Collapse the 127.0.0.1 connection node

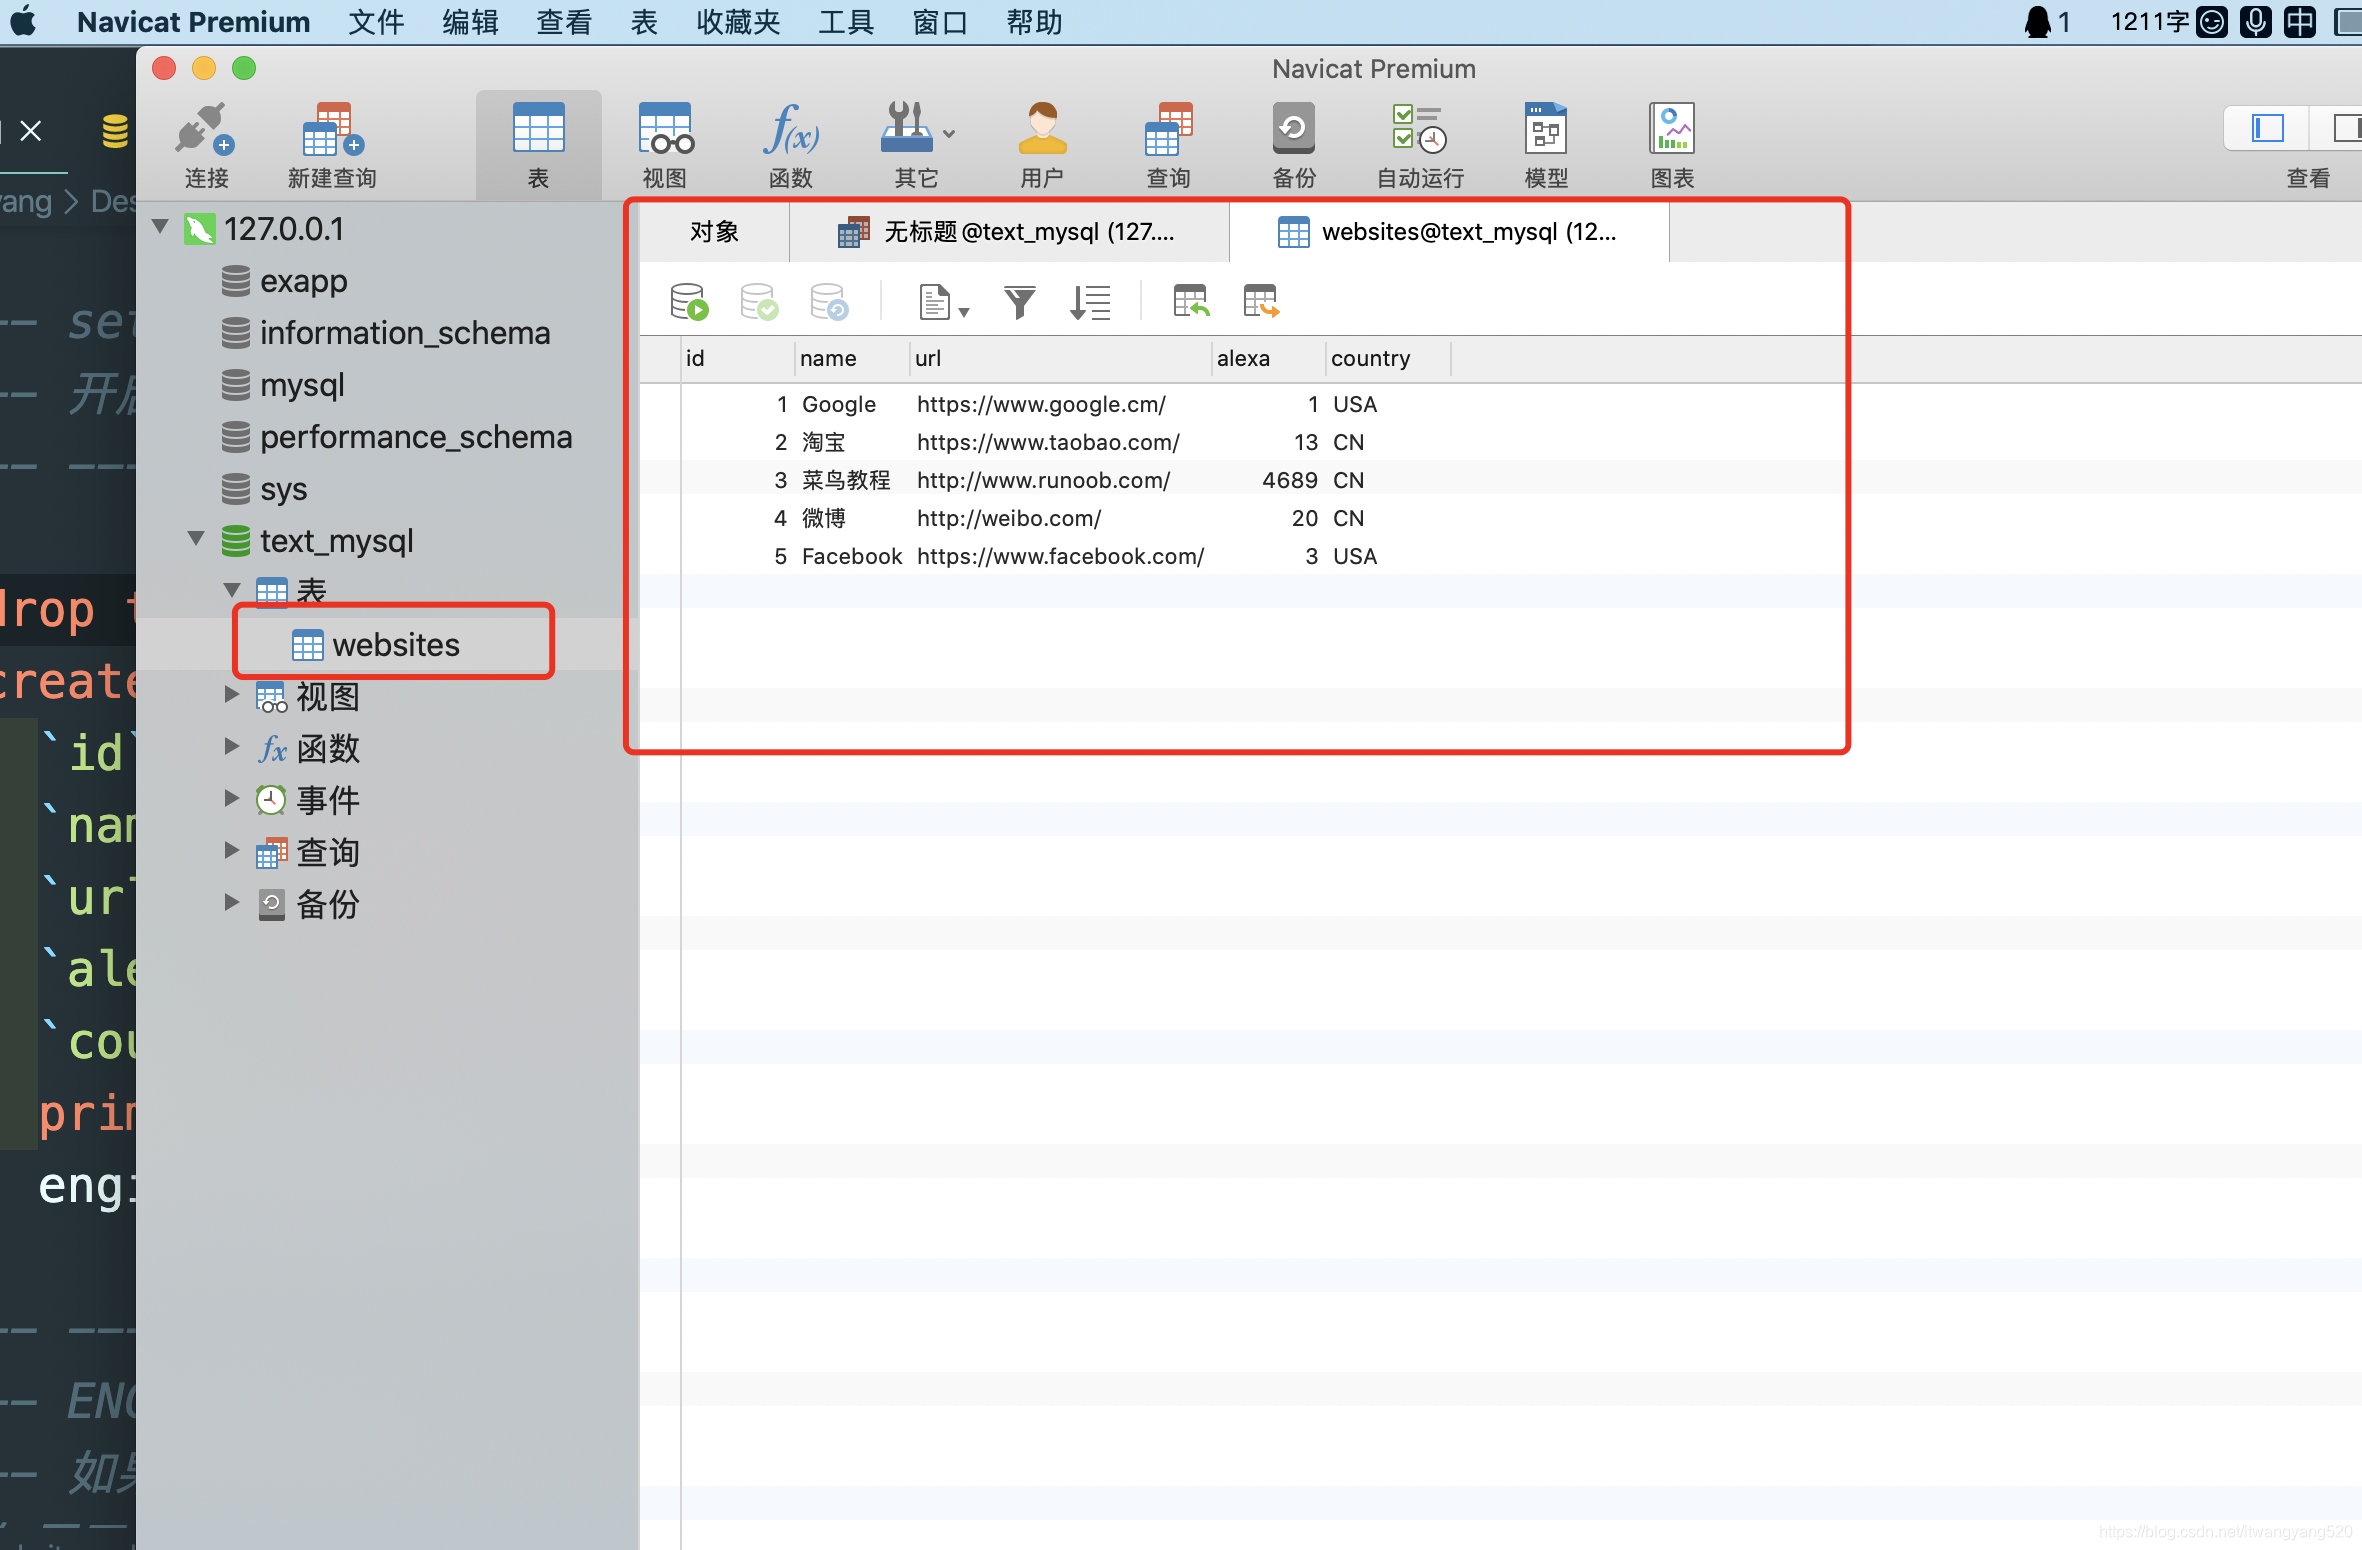(x=160, y=227)
